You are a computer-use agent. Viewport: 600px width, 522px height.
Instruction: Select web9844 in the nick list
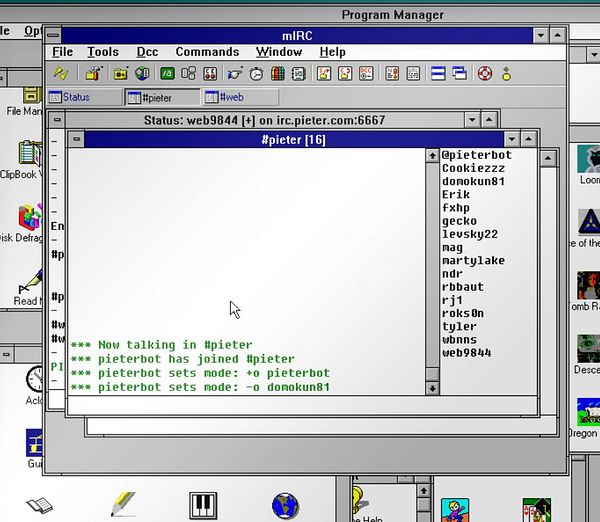(466, 353)
